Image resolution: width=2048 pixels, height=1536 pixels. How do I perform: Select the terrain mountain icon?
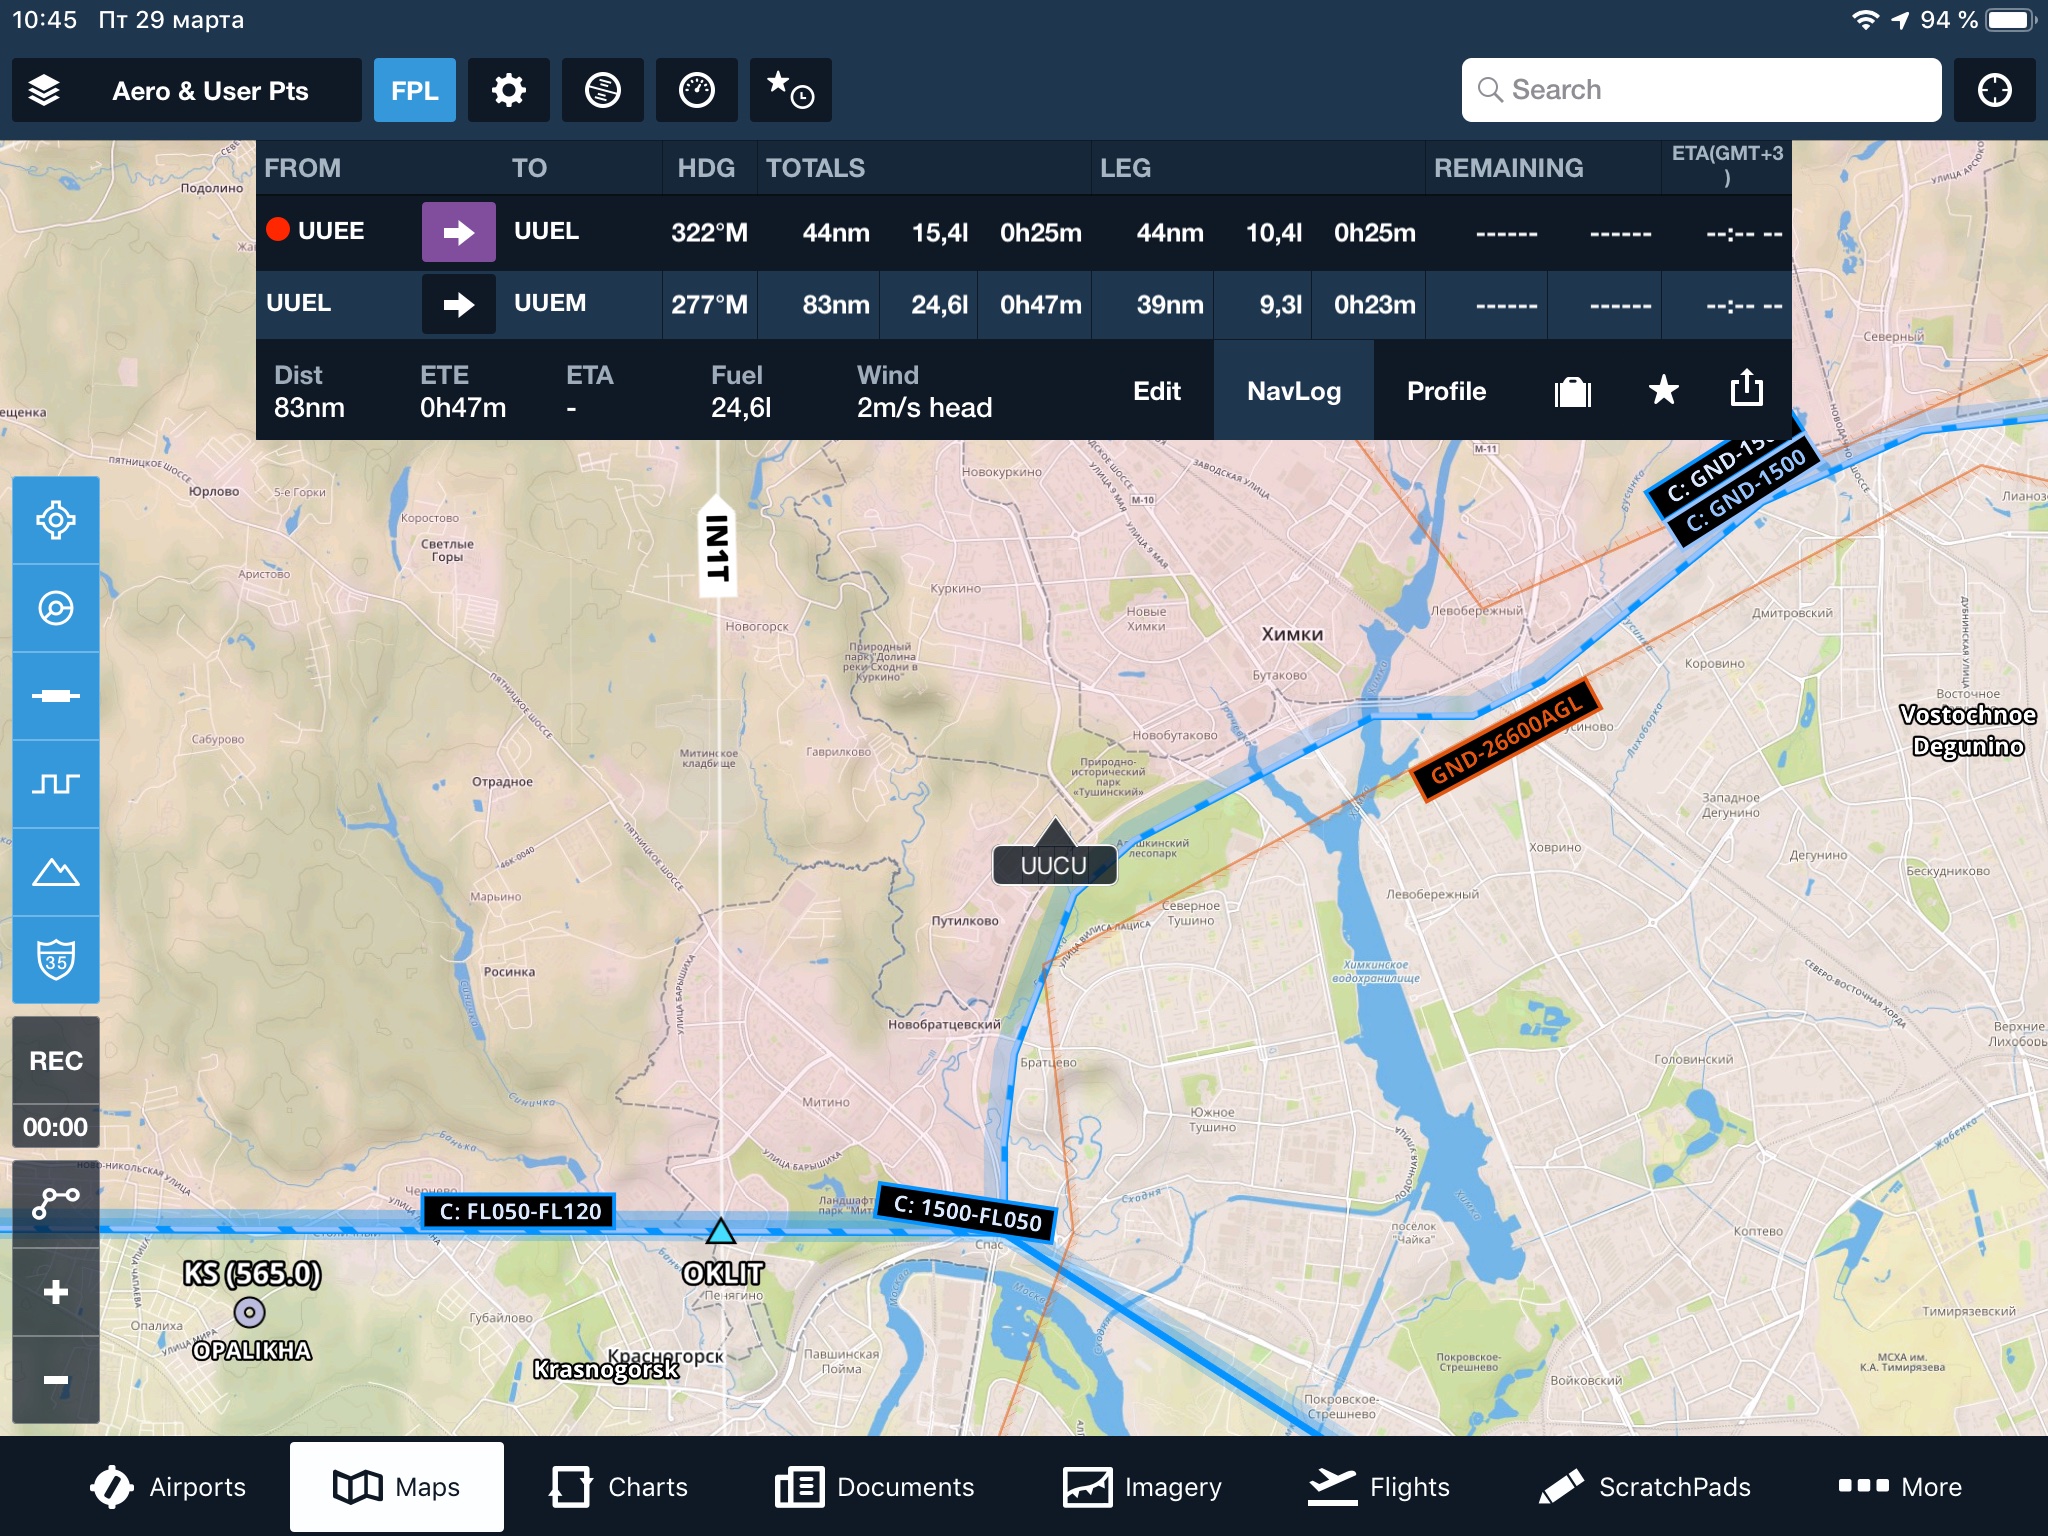pos(56,872)
